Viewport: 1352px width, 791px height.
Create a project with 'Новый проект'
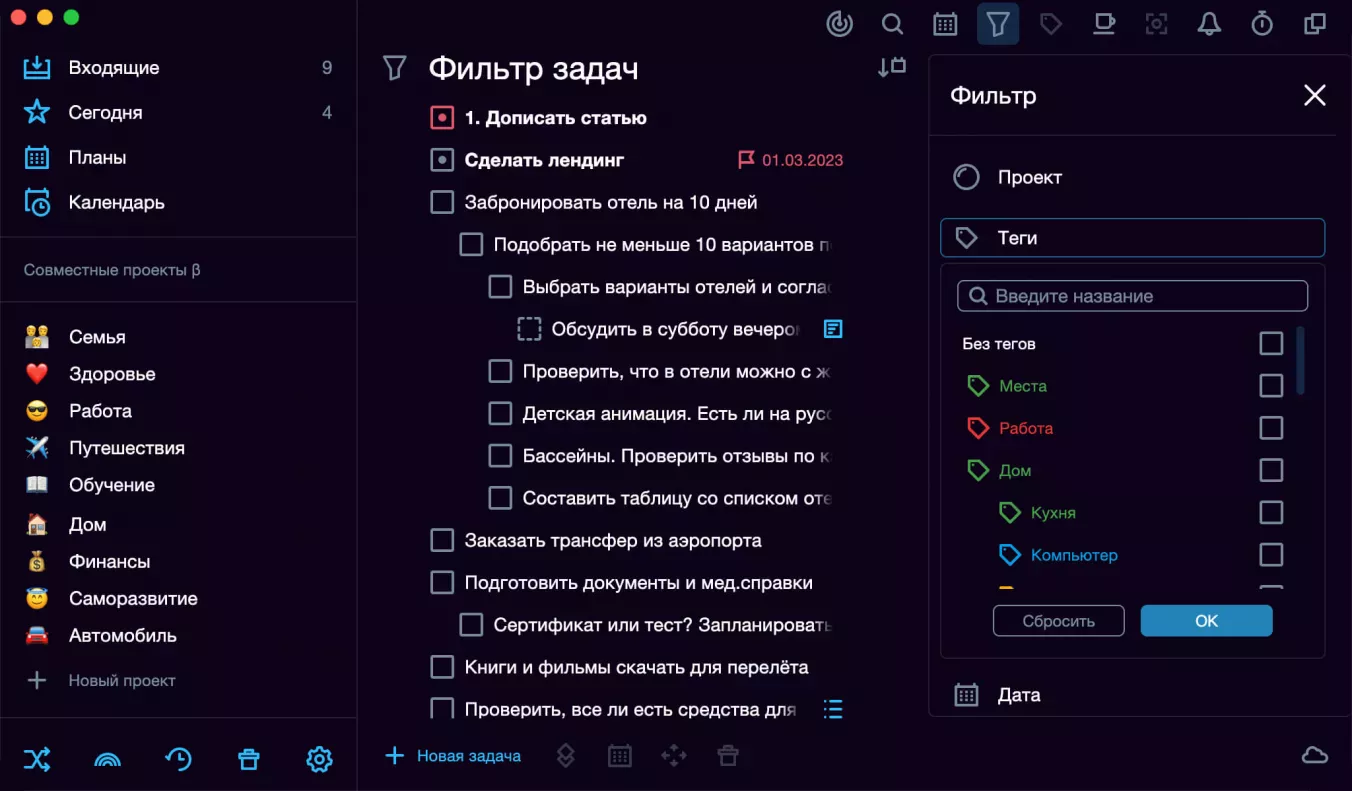click(x=100, y=681)
